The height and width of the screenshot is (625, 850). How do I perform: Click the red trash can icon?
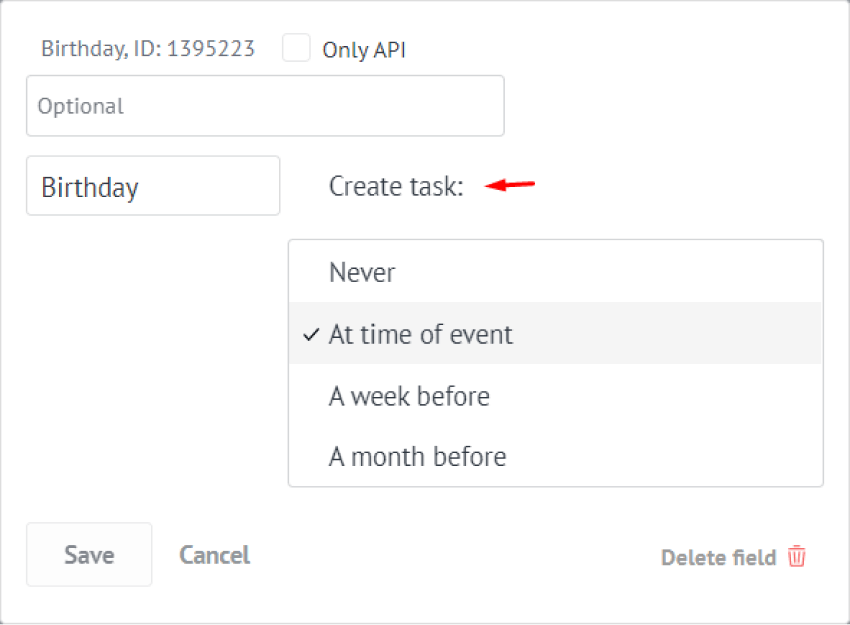[797, 557]
